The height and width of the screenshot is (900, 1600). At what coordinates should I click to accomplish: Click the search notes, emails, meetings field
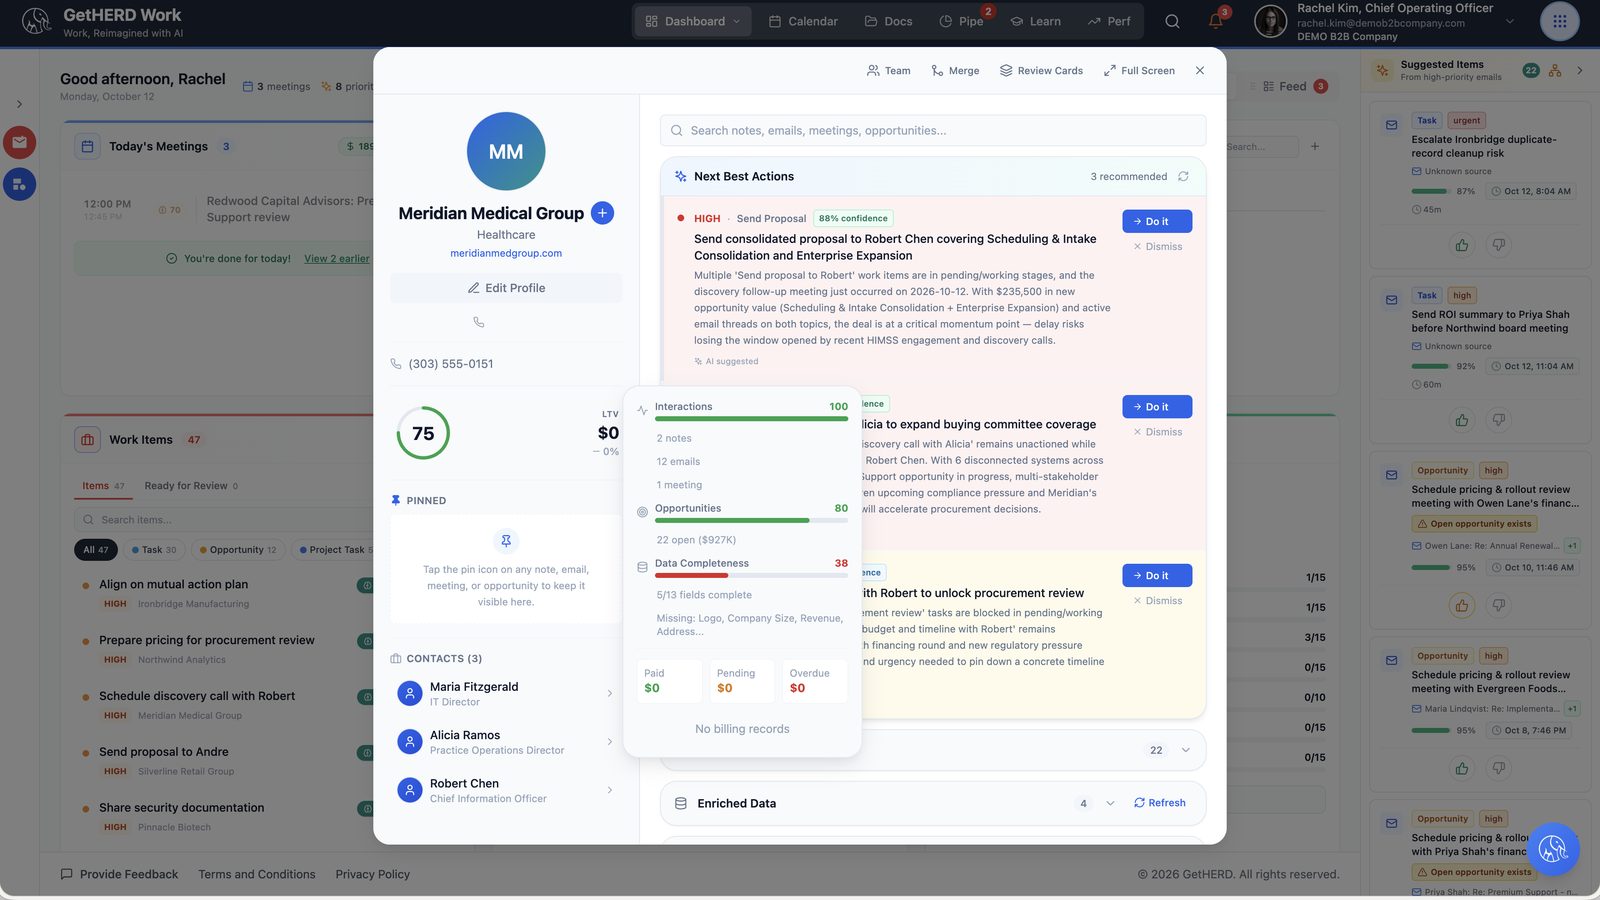(x=933, y=131)
